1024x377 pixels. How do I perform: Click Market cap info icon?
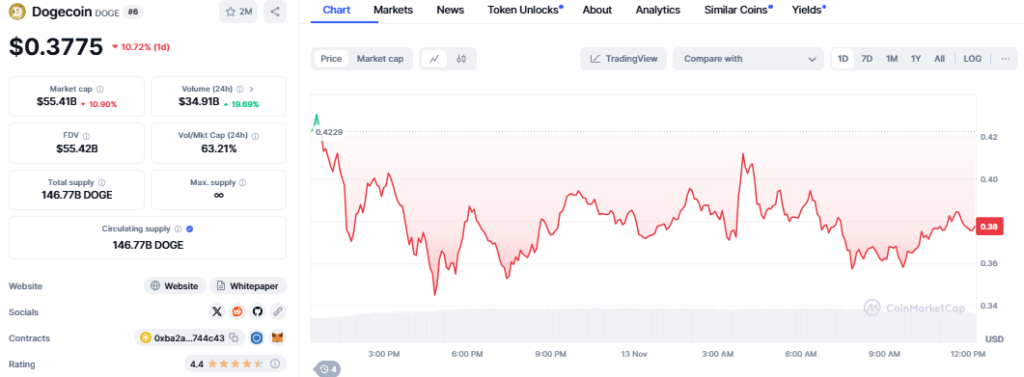pos(99,89)
